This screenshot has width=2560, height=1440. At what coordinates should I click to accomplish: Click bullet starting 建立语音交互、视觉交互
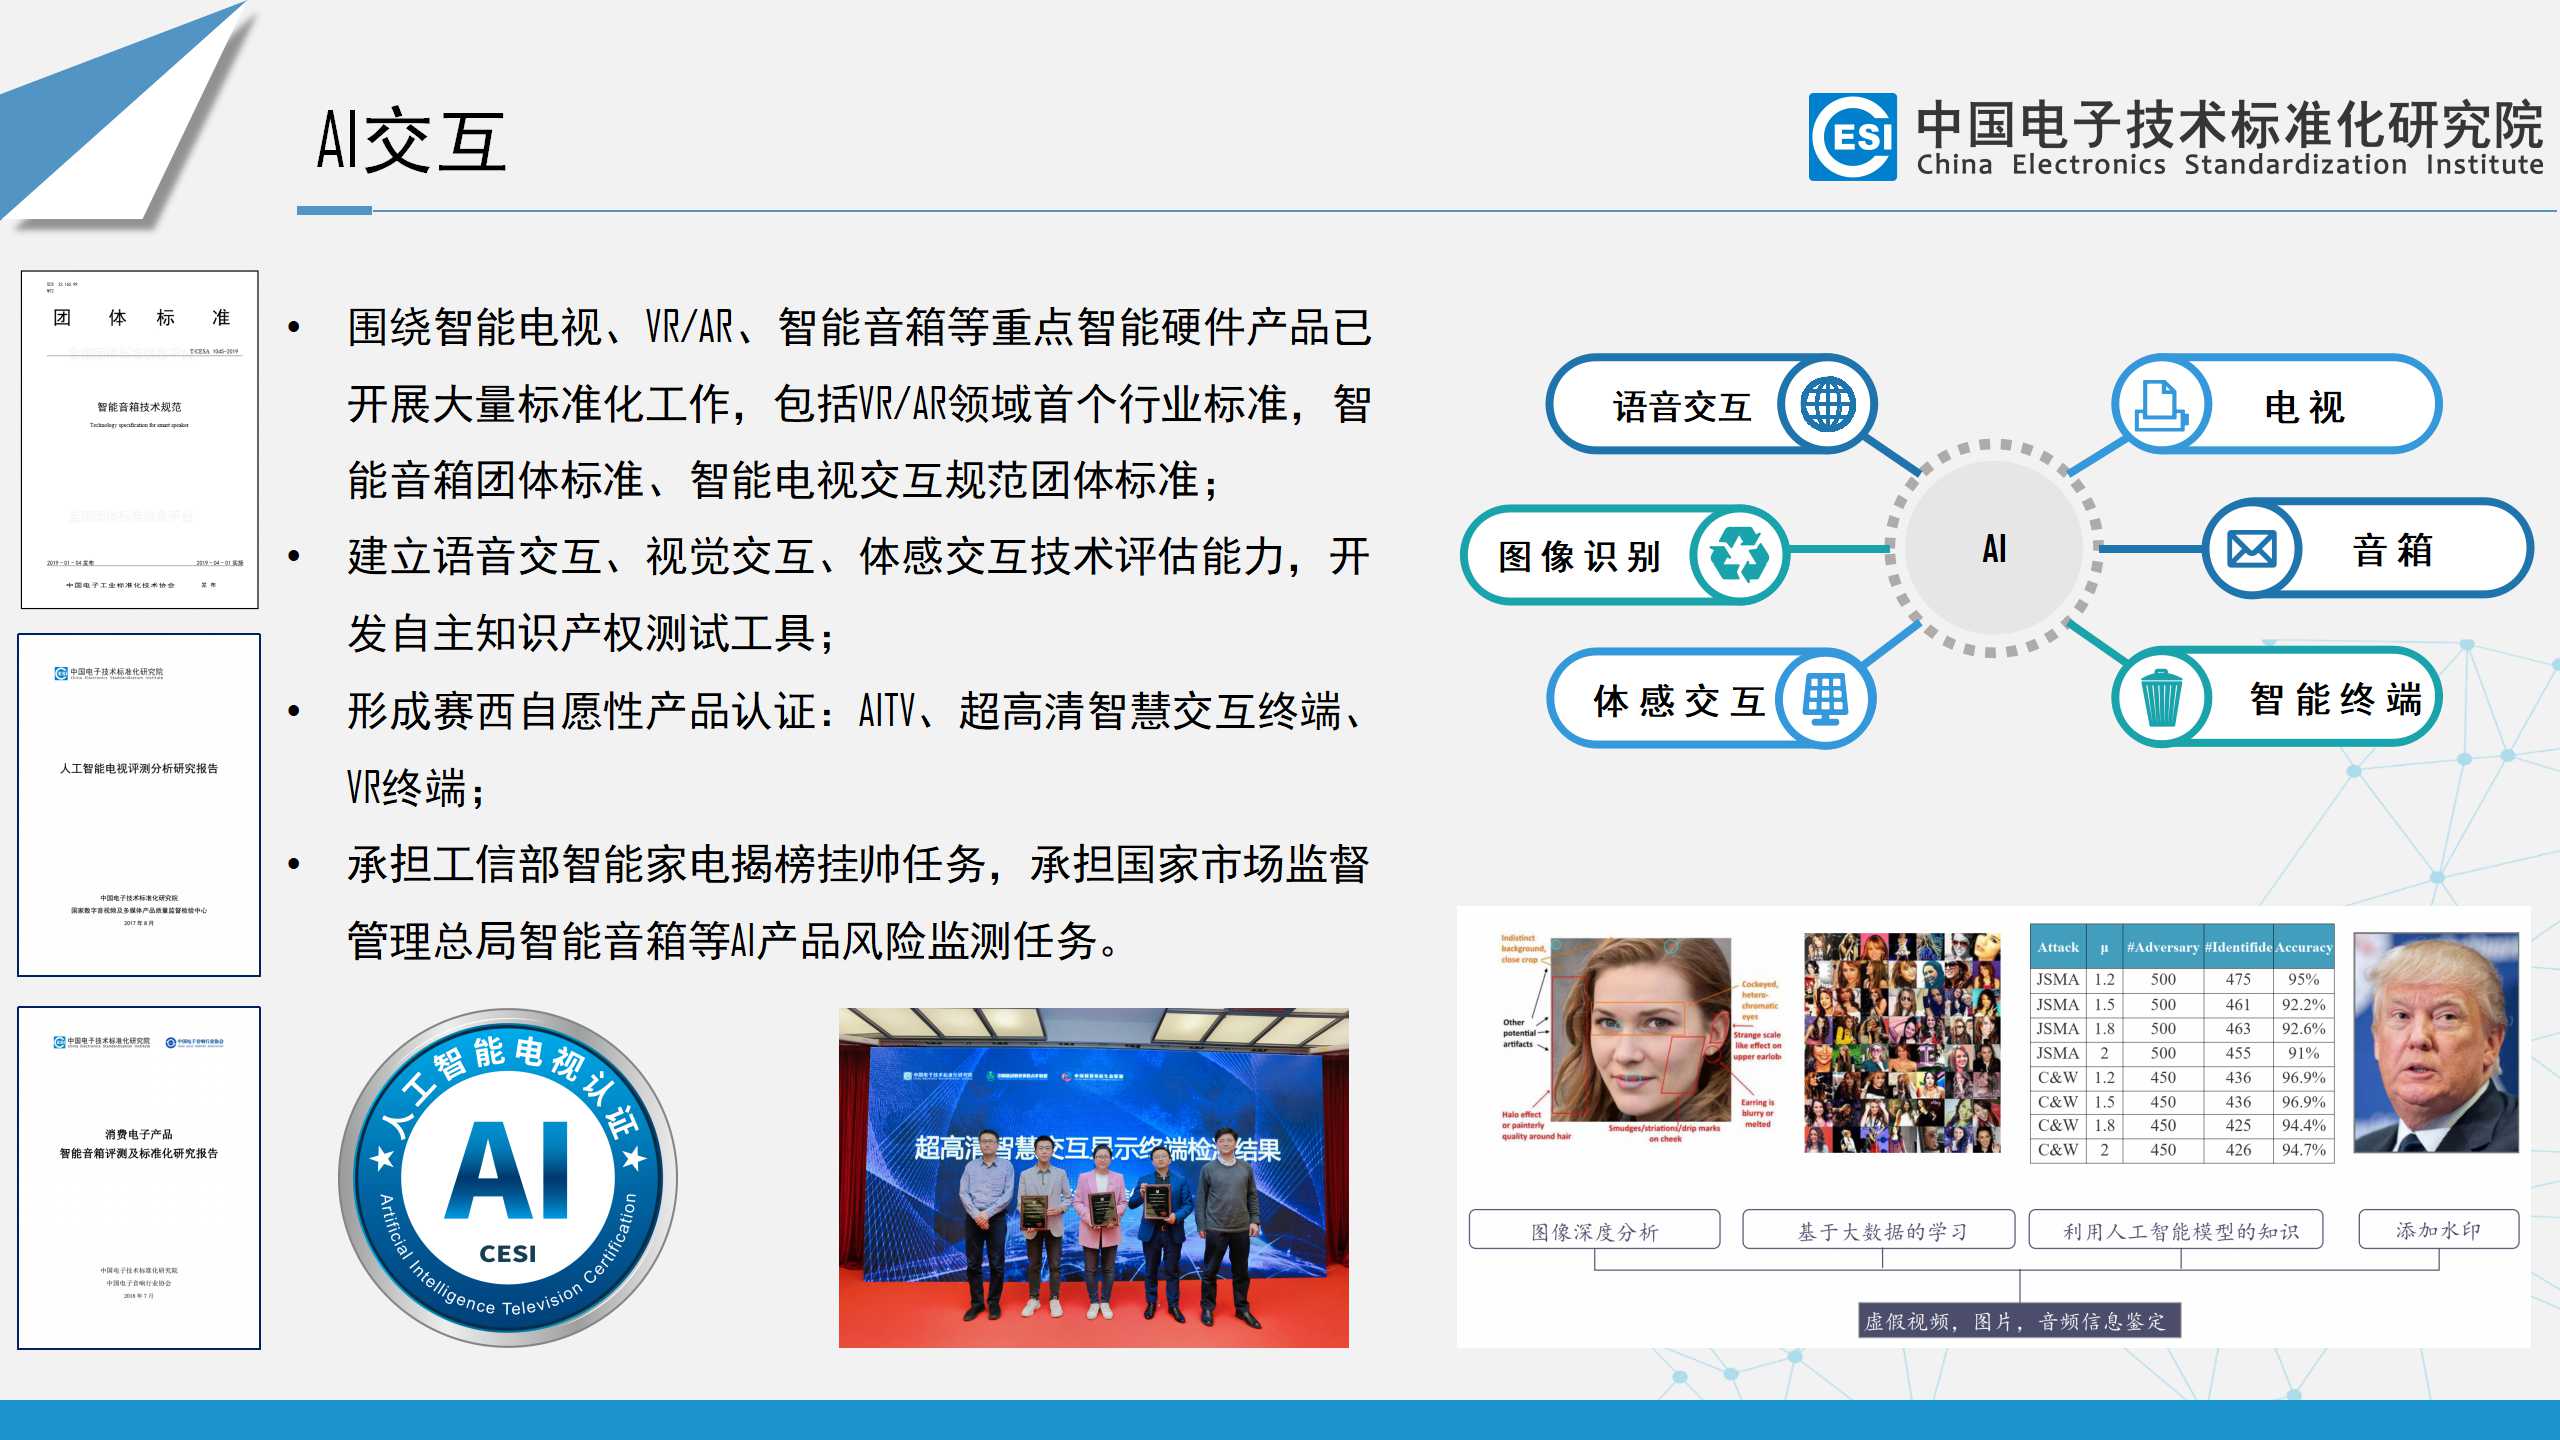click(859, 595)
